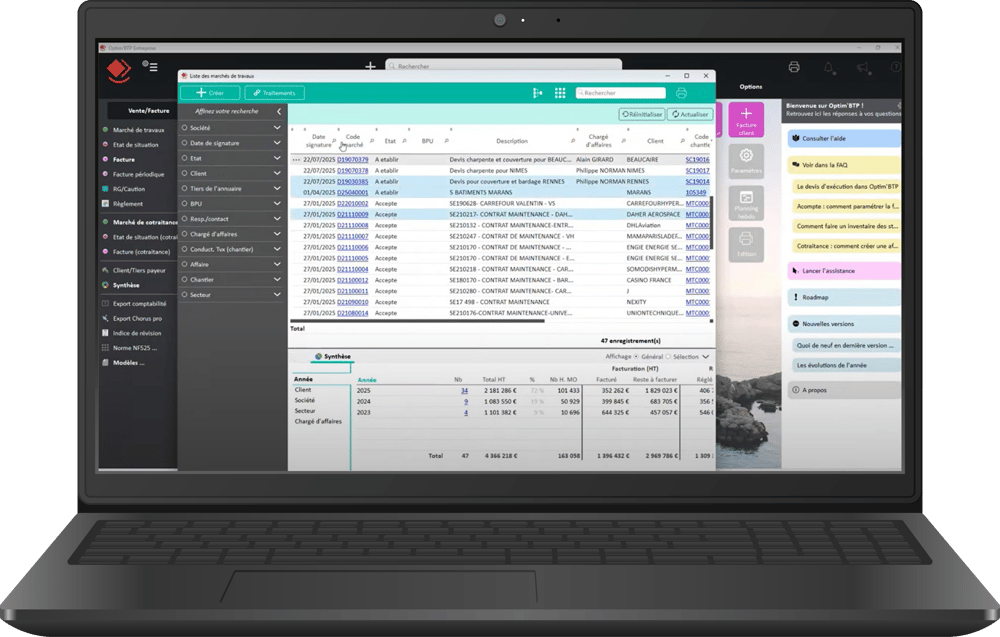Open Export Chorus pro in the sidebar
The width and height of the screenshot is (1000, 637).
(x=137, y=318)
